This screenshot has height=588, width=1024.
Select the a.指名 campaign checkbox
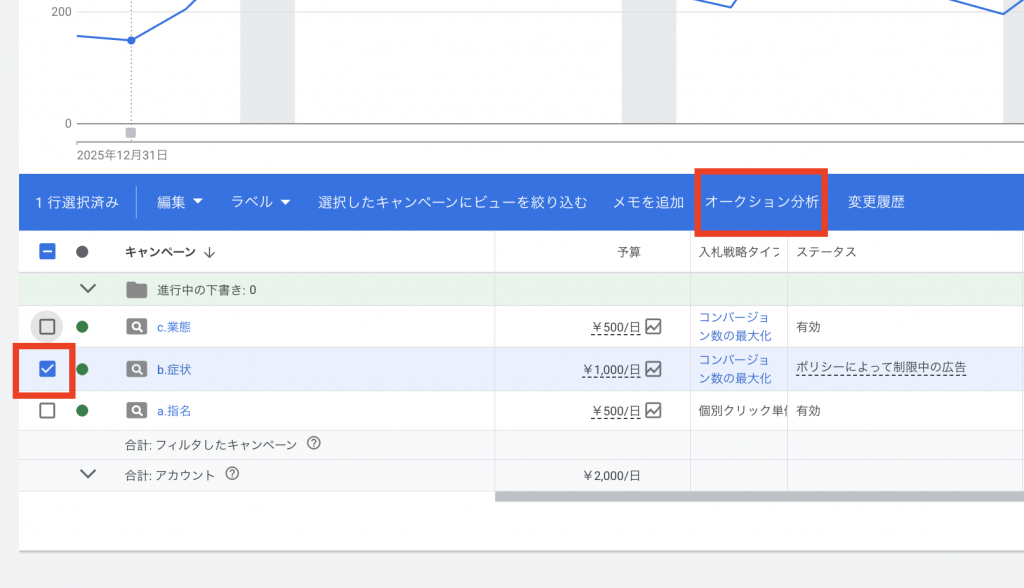tap(47, 410)
